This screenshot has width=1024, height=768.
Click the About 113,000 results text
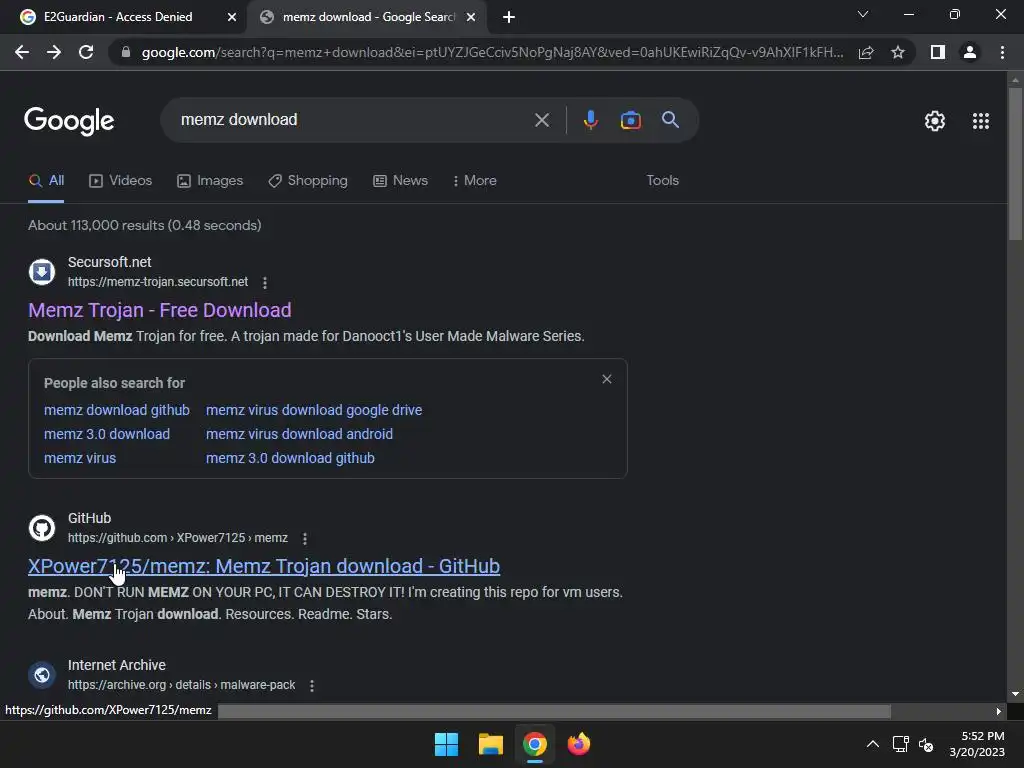click(144, 225)
